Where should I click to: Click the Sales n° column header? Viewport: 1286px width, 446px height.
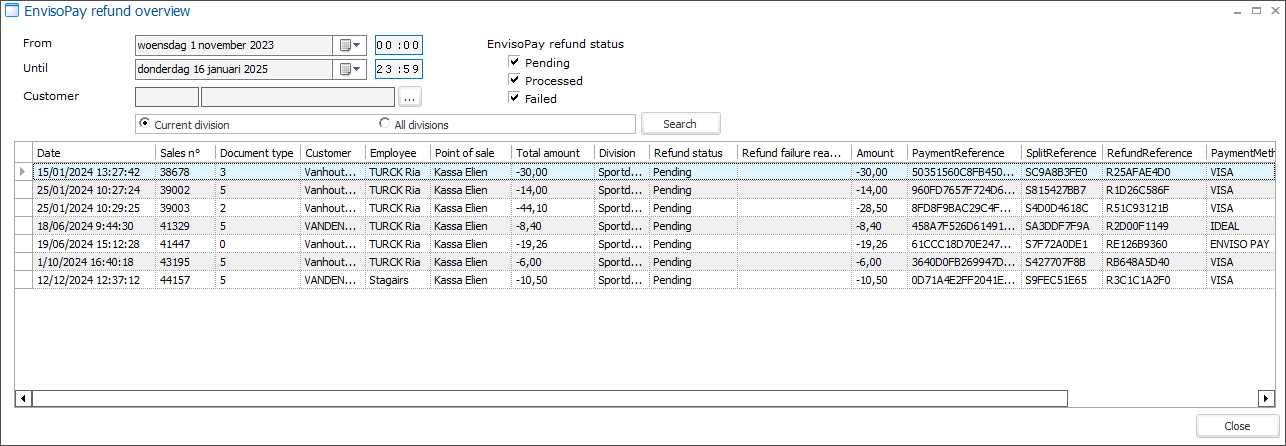click(185, 153)
